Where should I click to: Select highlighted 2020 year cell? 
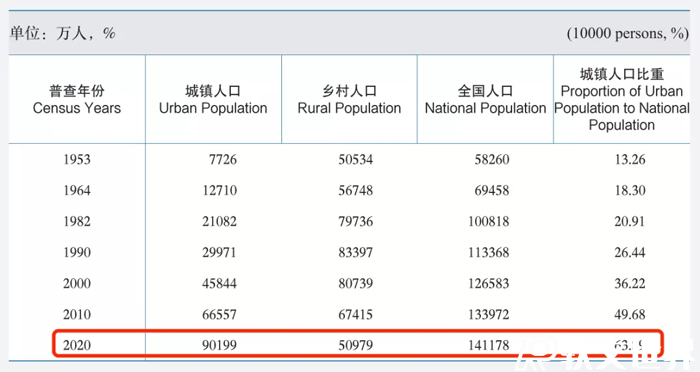77,345
